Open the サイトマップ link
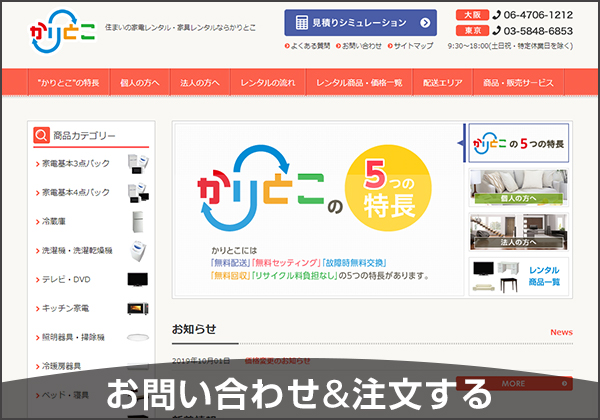The width and height of the screenshot is (600, 420). coord(412,46)
